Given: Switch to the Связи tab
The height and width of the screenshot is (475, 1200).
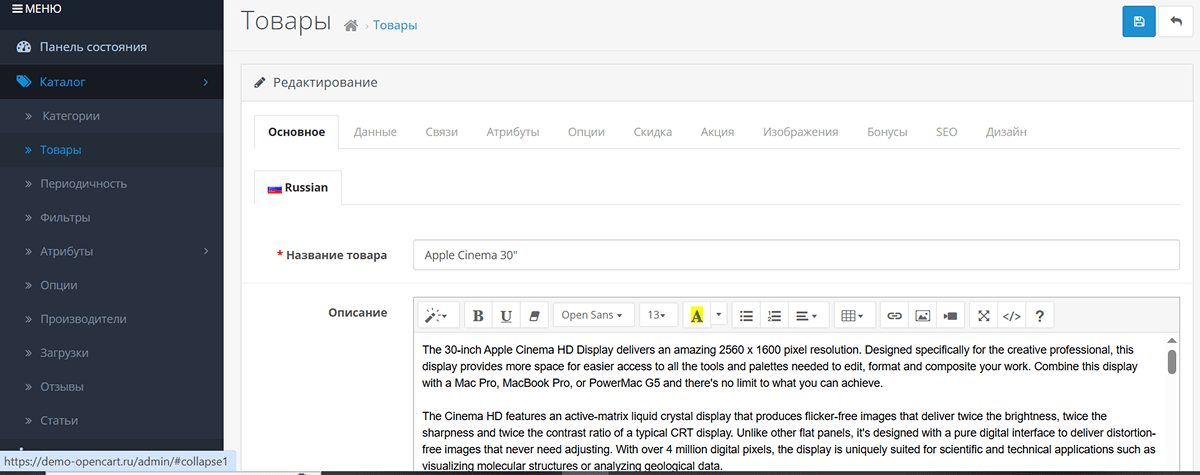Looking at the screenshot, I should pyautogui.click(x=441, y=132).
